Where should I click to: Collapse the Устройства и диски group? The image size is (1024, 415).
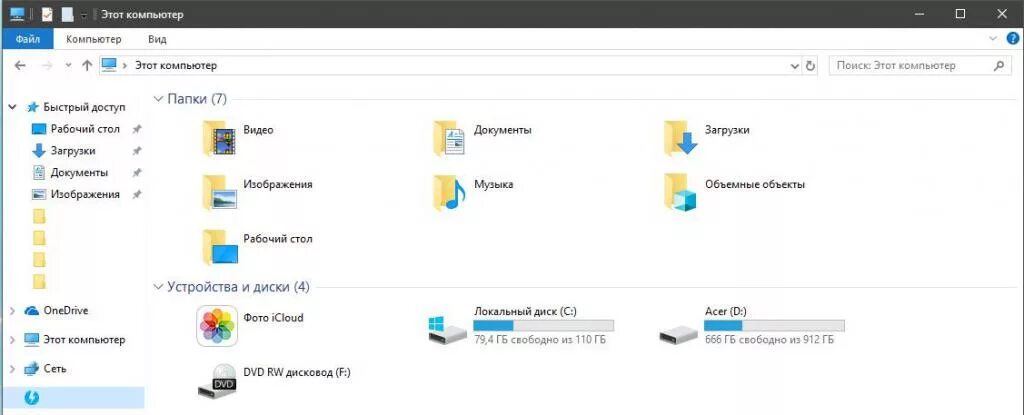(x=158, y=287)
